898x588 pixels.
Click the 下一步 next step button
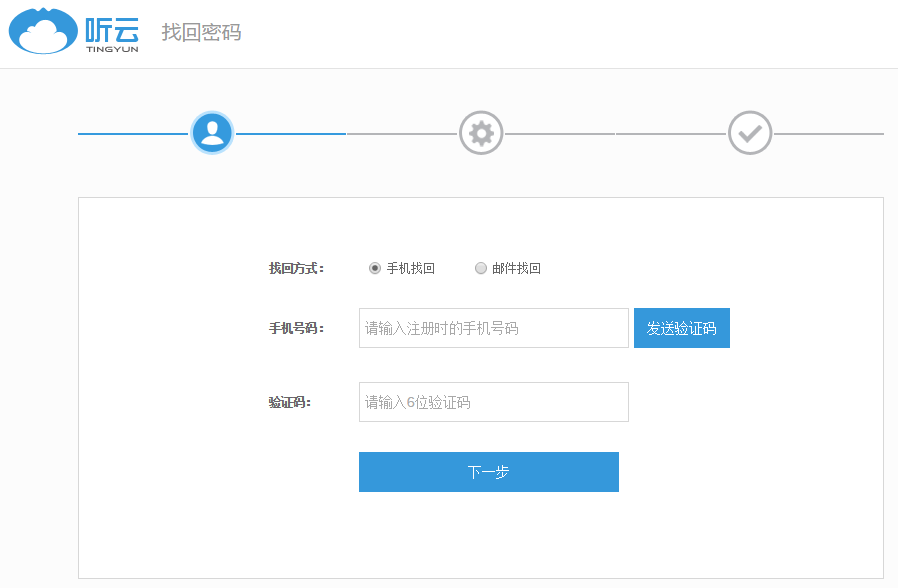tap(489, 472)
